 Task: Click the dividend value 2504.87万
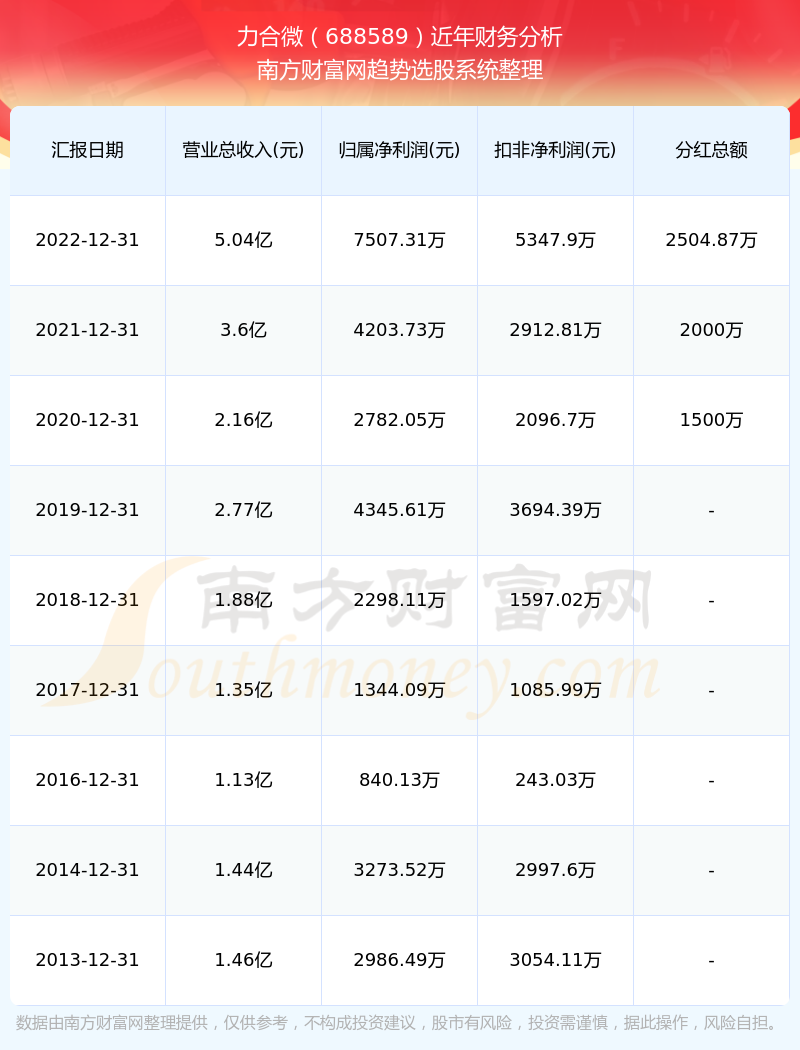(x=712, y=240)
